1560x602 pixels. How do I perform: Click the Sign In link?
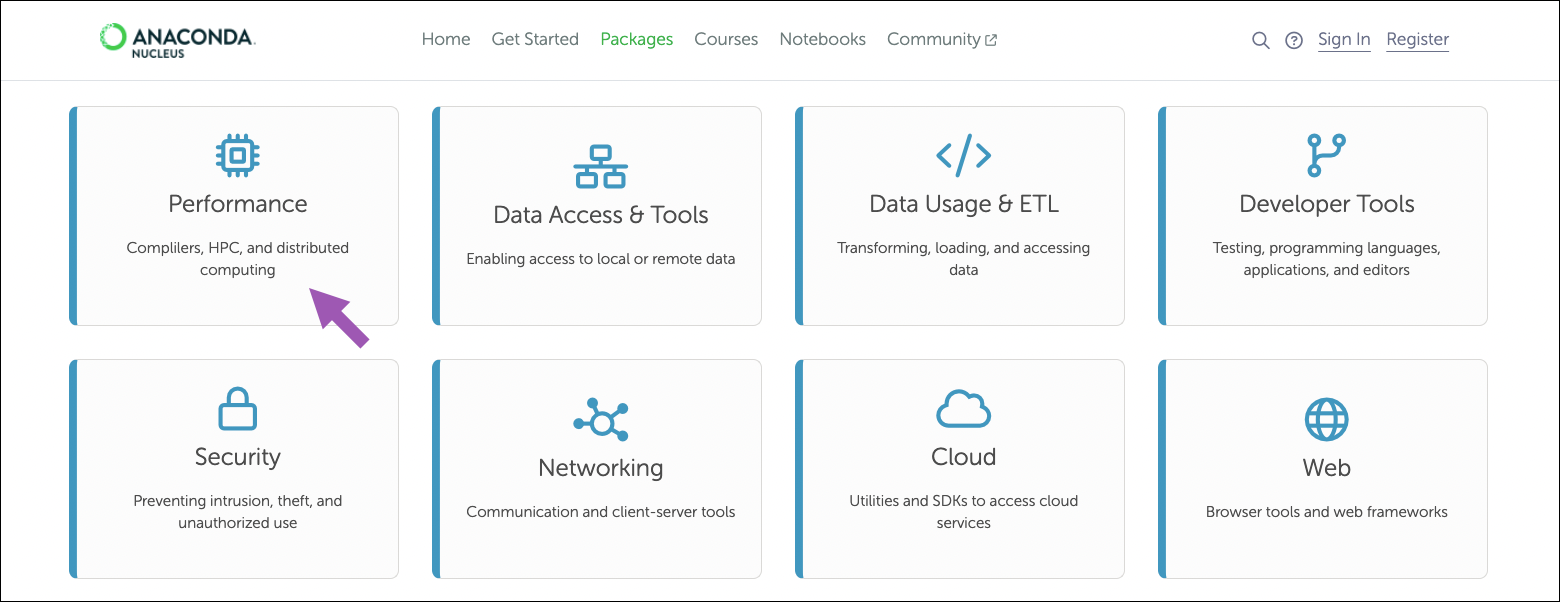pyautogui.click(x=1344, y=39)
